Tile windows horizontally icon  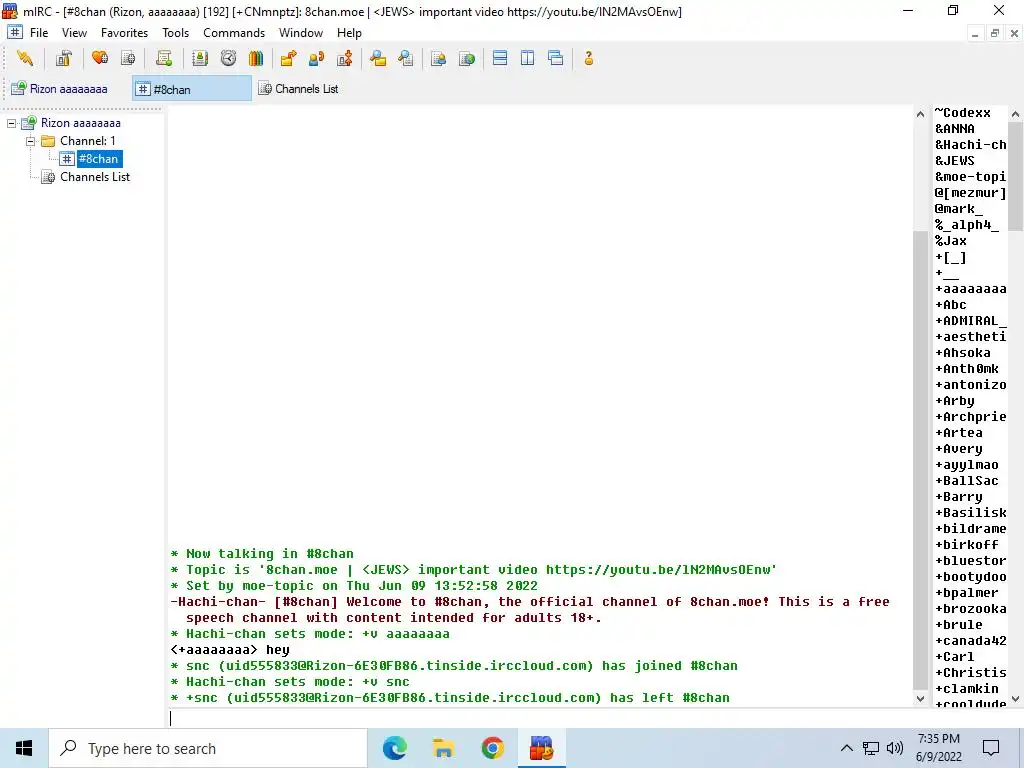[x=500, y=58]
